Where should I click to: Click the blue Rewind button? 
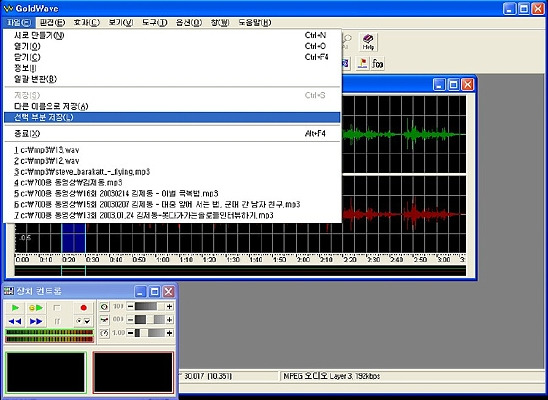click(x=15, y=321)
